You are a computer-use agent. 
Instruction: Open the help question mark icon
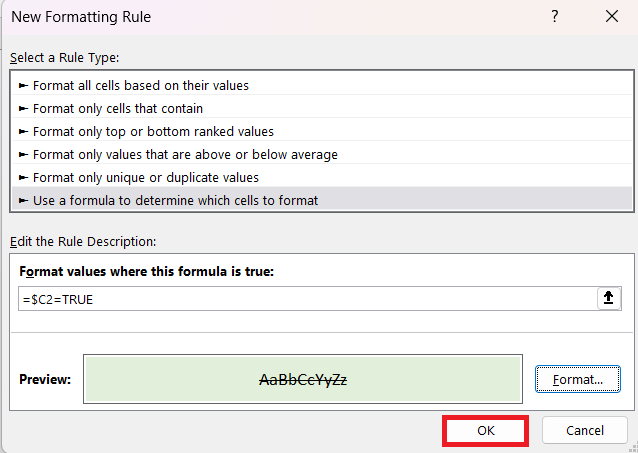click(x=555, y=17)
